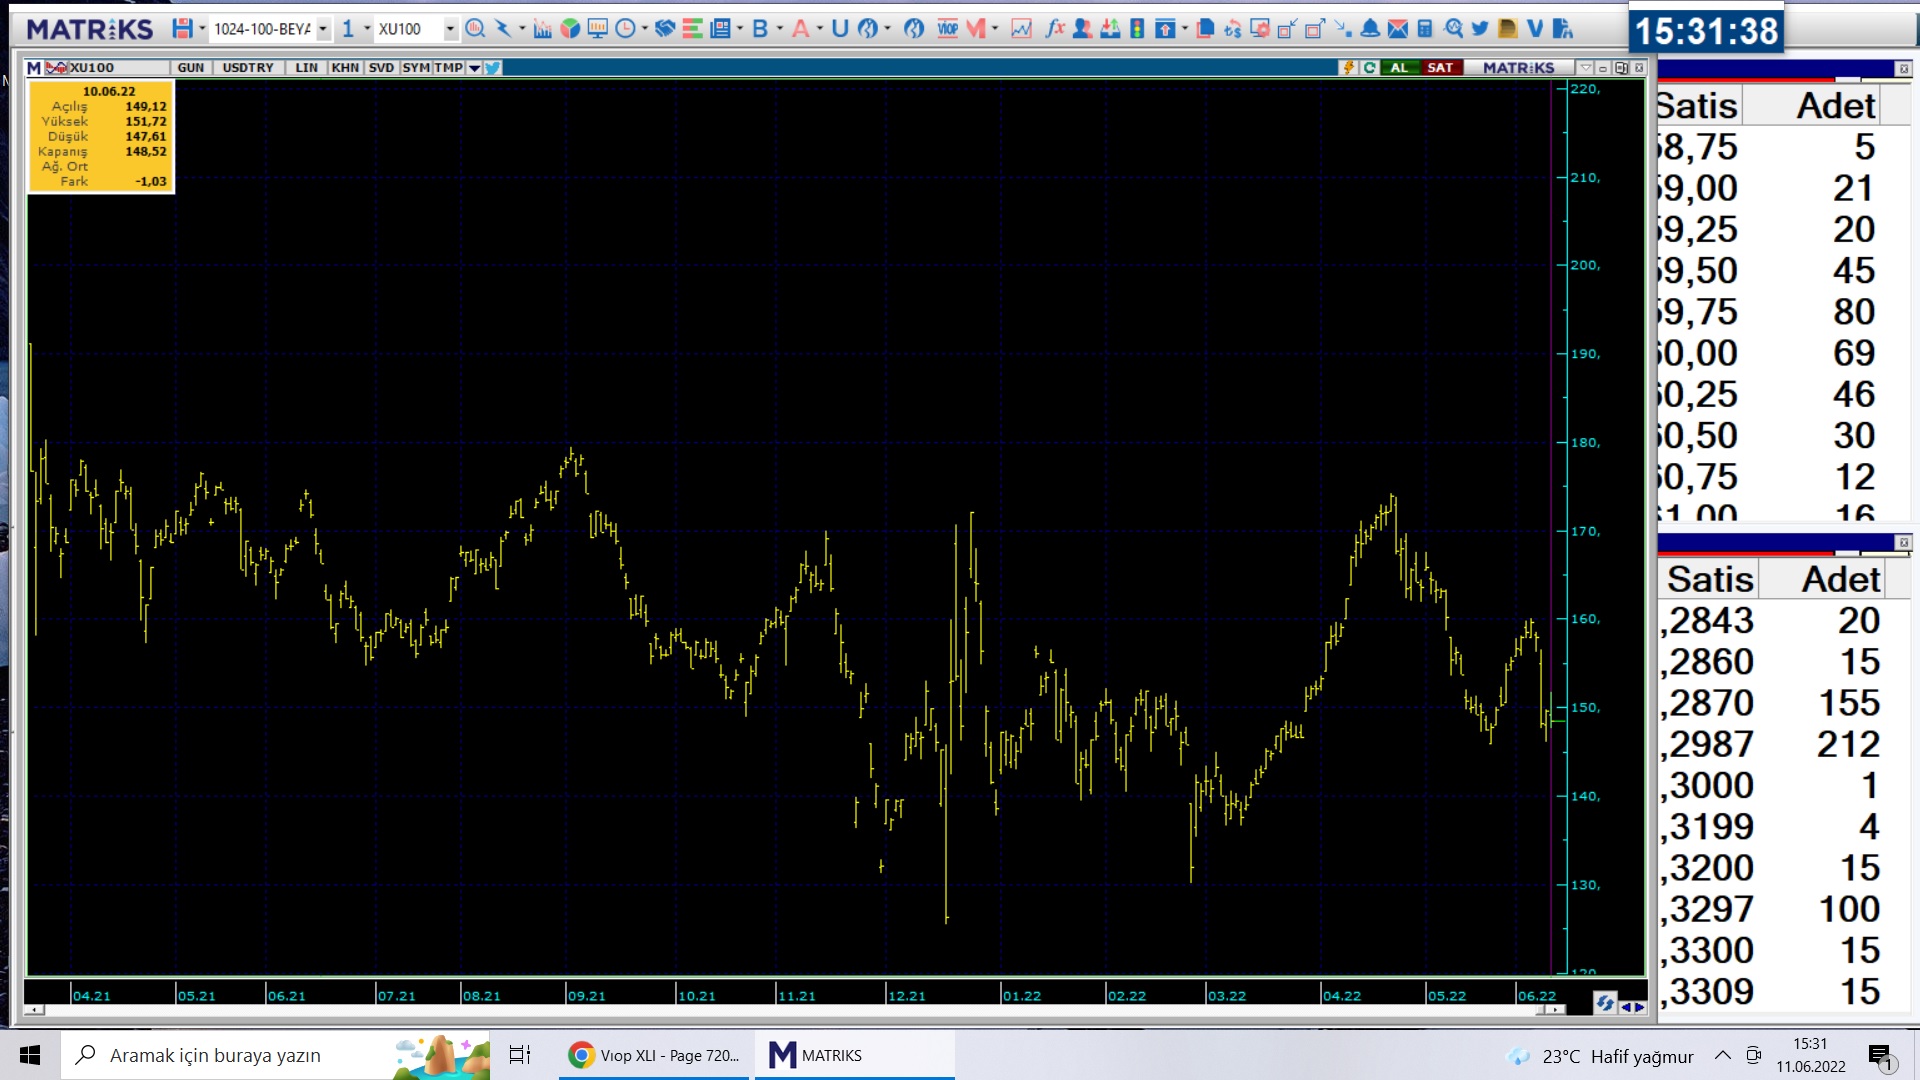Open the notification center icon
The width and height of the screenshot is (1920, 1080).
tap(1881, 1056)
